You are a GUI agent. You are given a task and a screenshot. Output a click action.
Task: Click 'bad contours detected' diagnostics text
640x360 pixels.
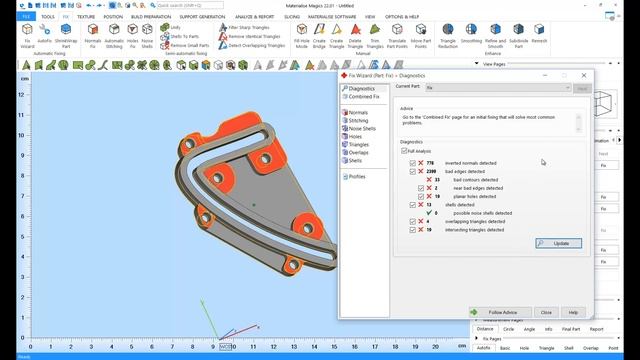pyautogui.click(x=476, y=180)
